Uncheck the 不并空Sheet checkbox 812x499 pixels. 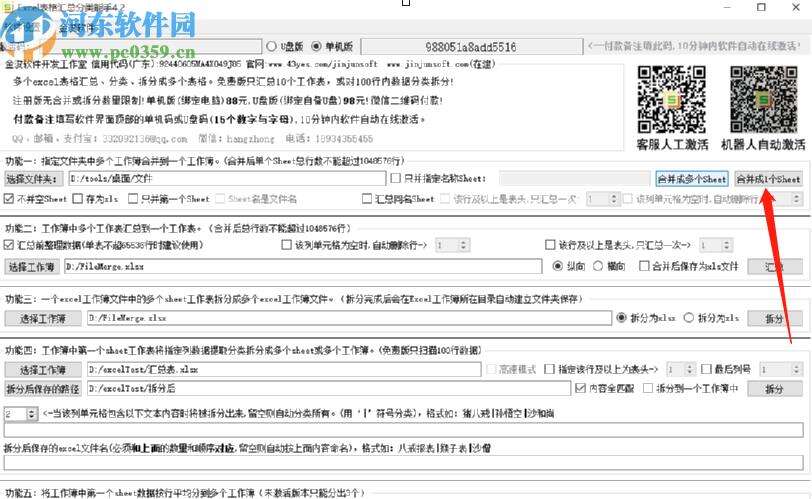(9, 199)
